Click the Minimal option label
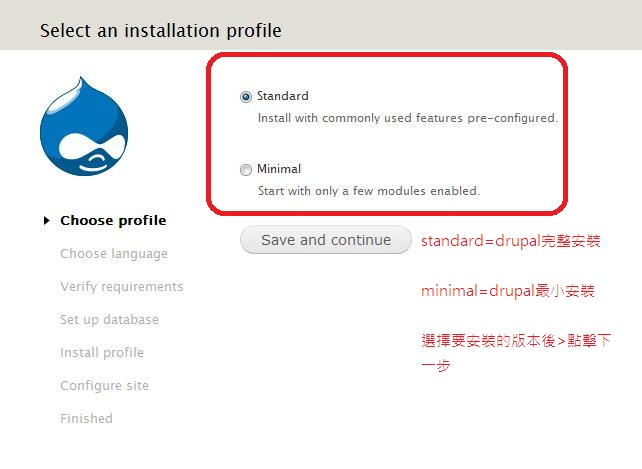This screenshot has width=642, height=469. (x=279, y=169)
